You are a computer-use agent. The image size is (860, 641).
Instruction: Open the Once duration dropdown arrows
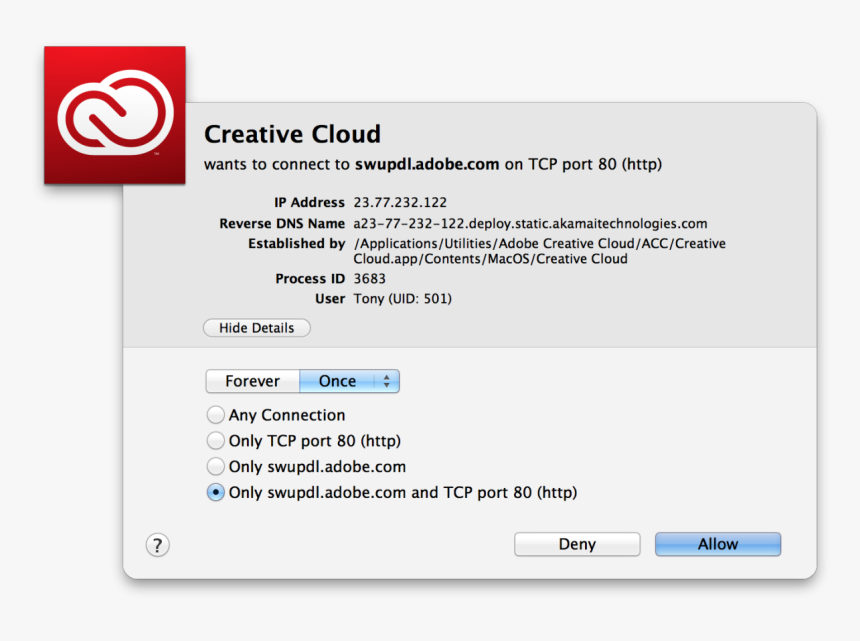point(387,381)
